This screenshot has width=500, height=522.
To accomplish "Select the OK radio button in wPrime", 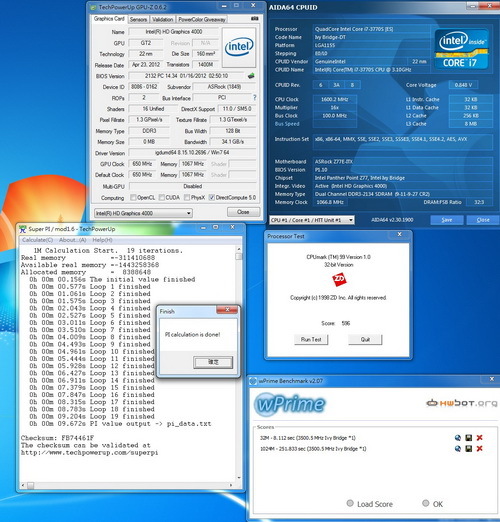I will pos(425,503).
